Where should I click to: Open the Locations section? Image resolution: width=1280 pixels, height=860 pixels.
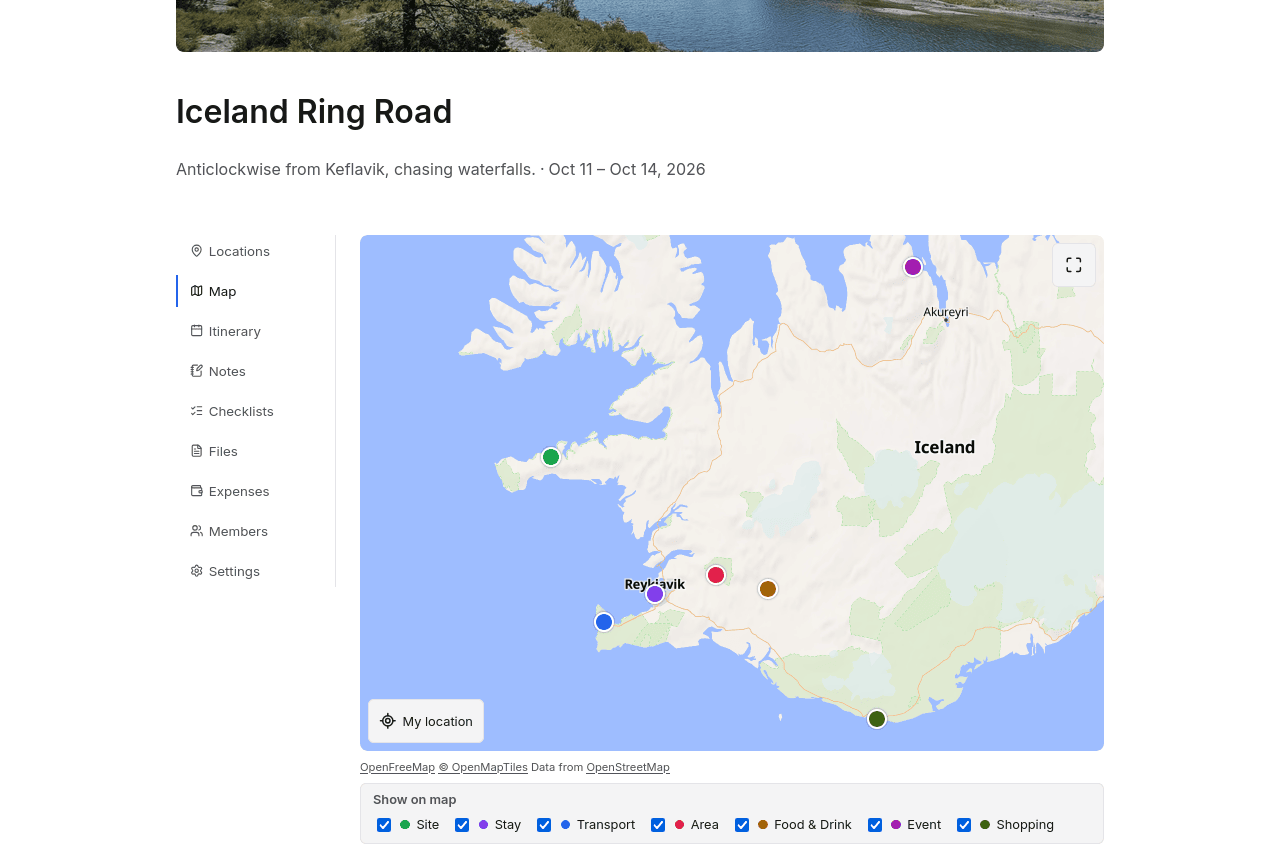256,251
